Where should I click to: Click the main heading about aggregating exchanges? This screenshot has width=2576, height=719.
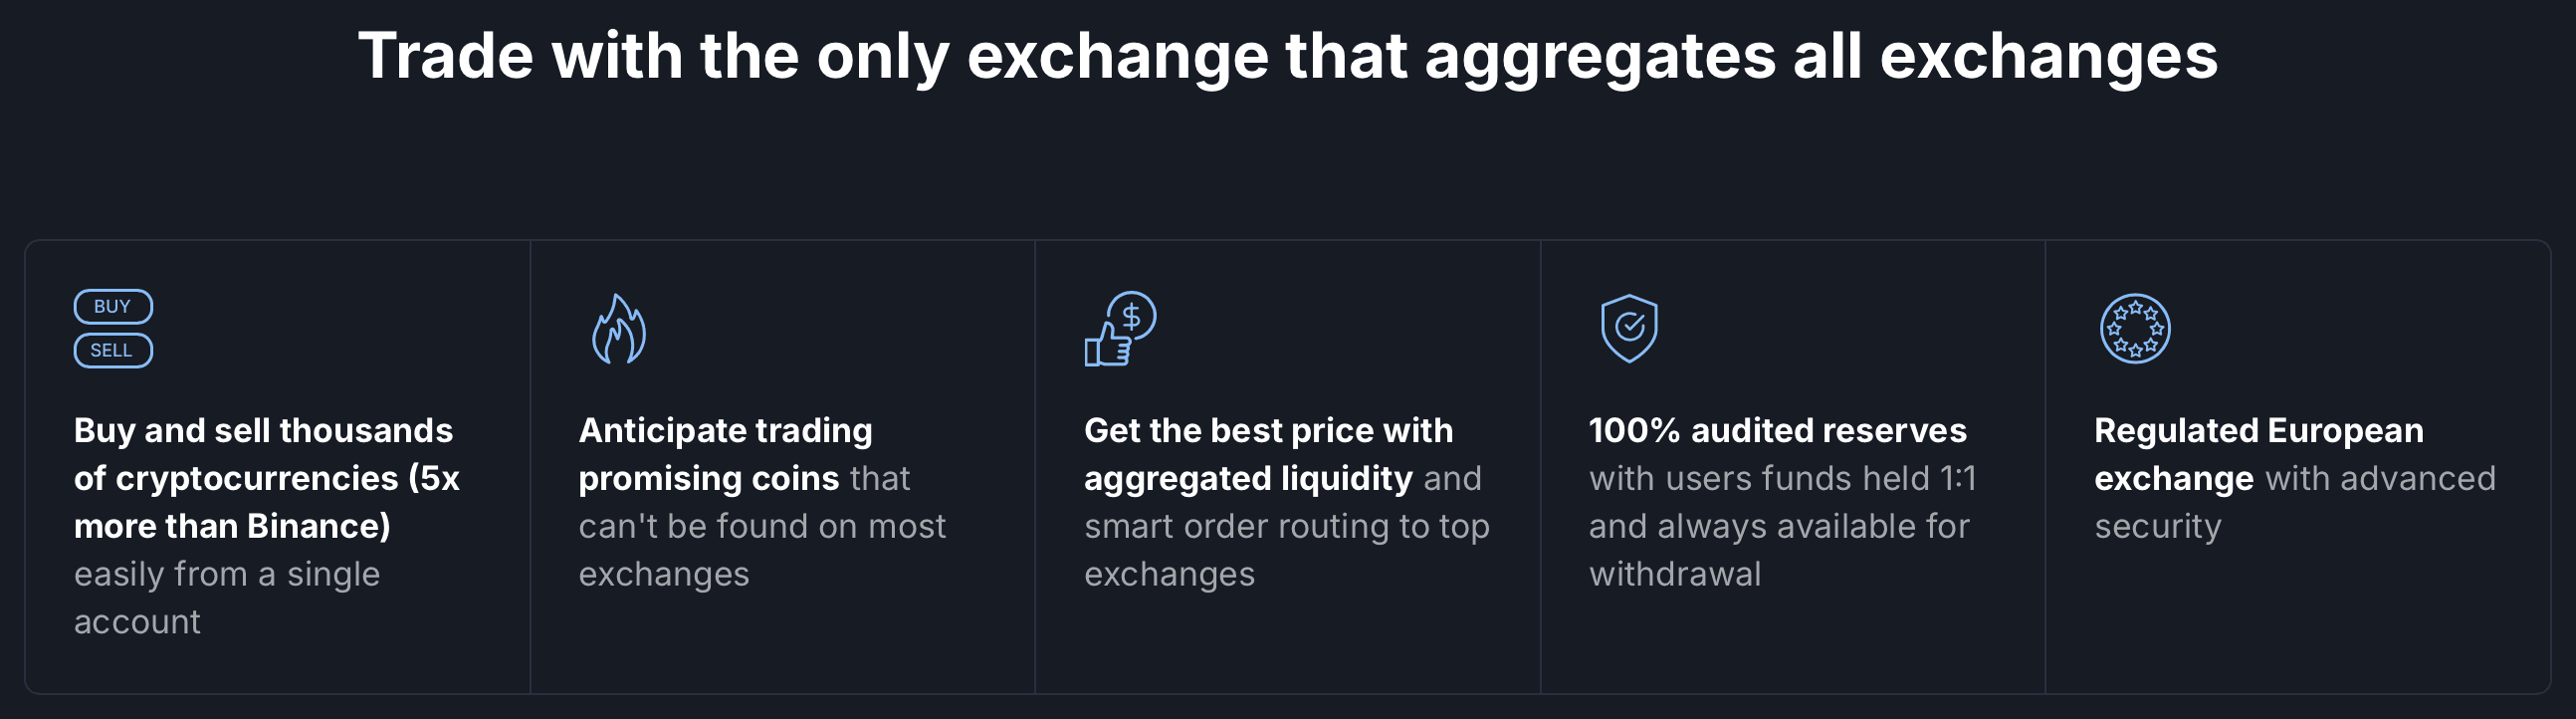click(1288, 56)
